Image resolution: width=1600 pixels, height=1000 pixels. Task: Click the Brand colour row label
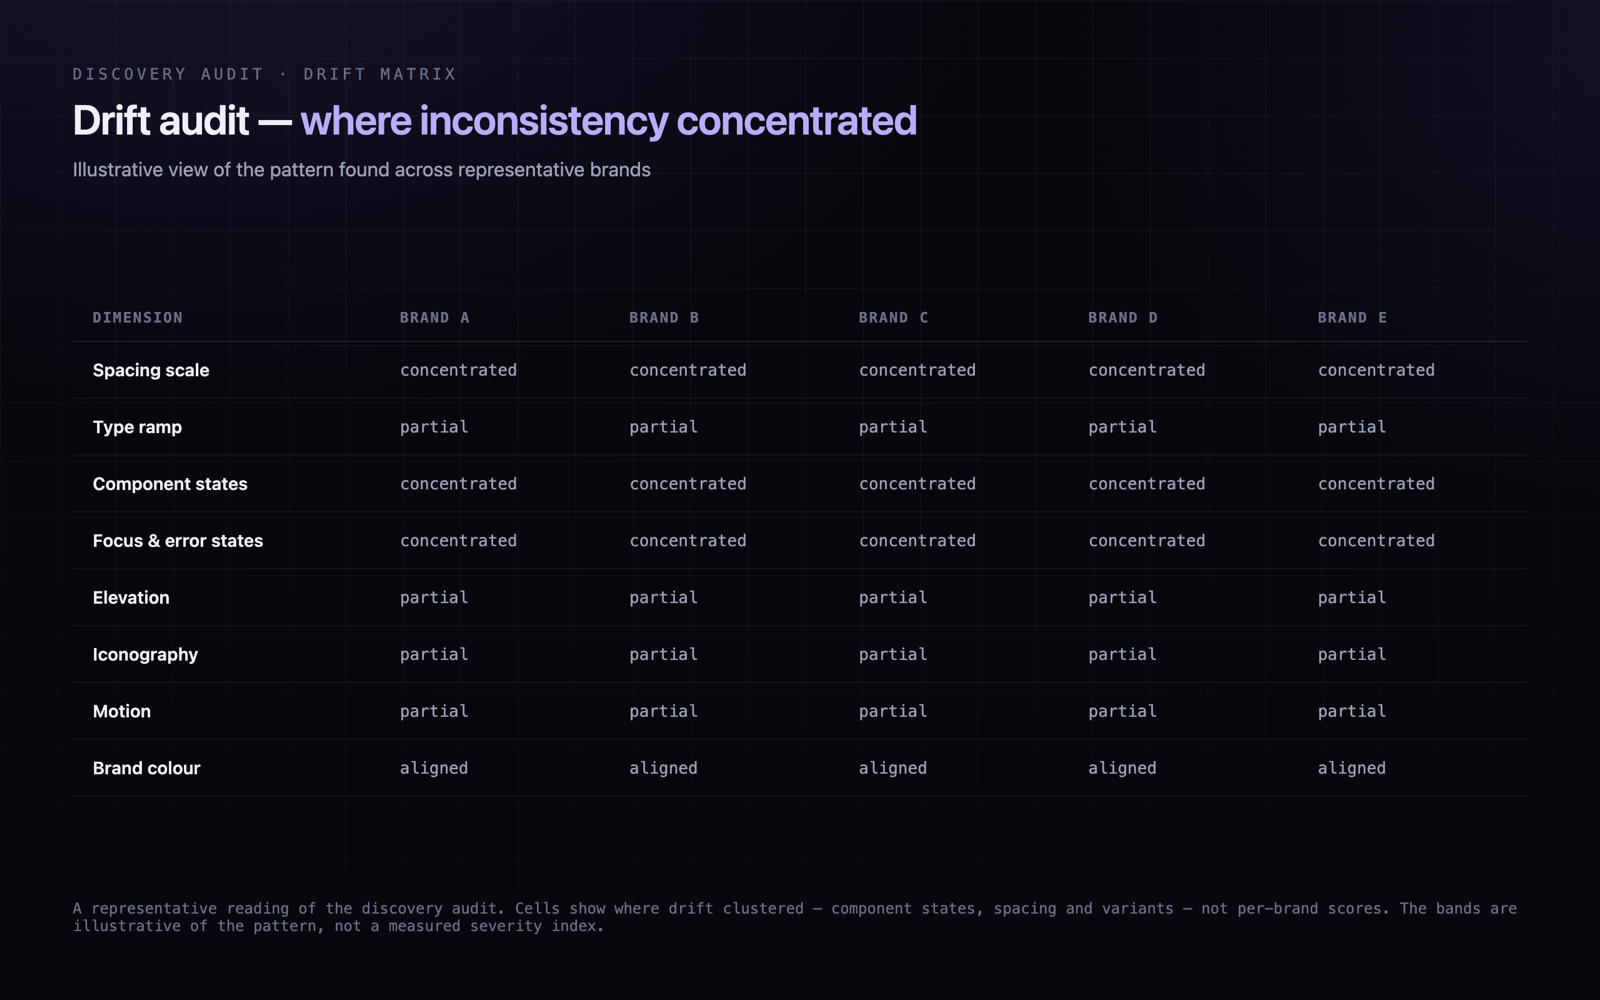[146, 769]
